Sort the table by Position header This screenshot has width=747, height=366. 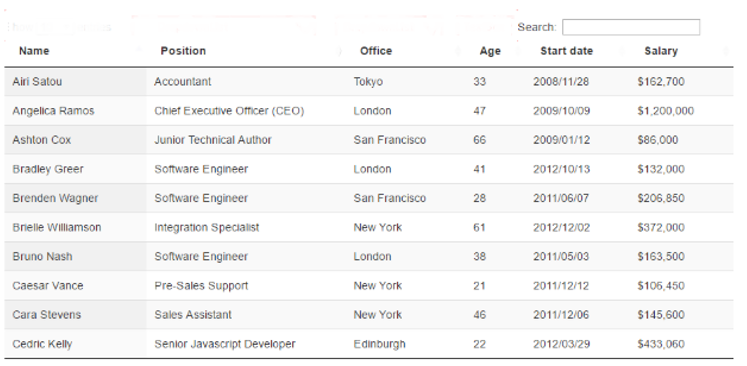183,51
